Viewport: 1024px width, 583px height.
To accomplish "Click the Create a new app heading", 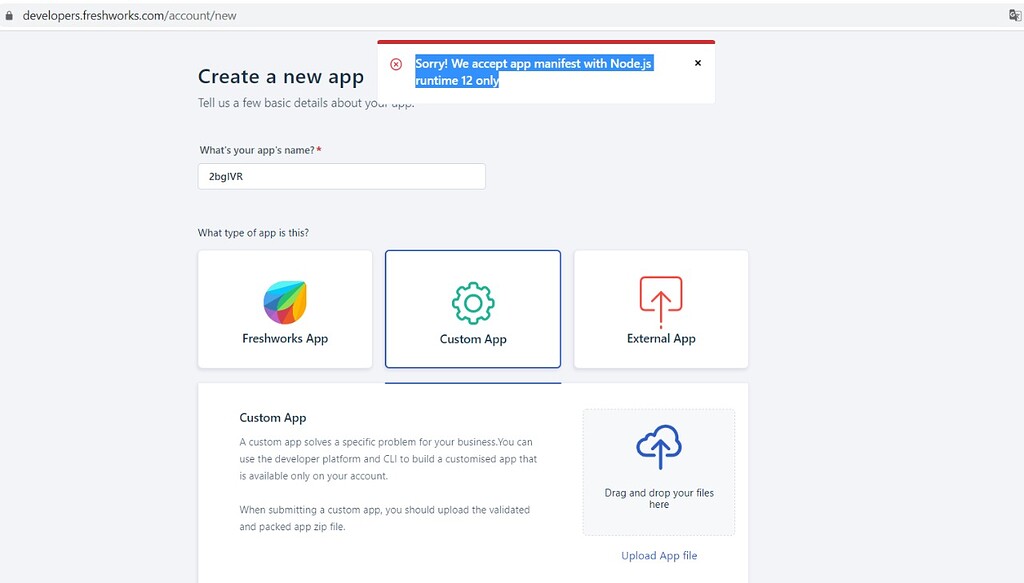I will click(280, 76).
